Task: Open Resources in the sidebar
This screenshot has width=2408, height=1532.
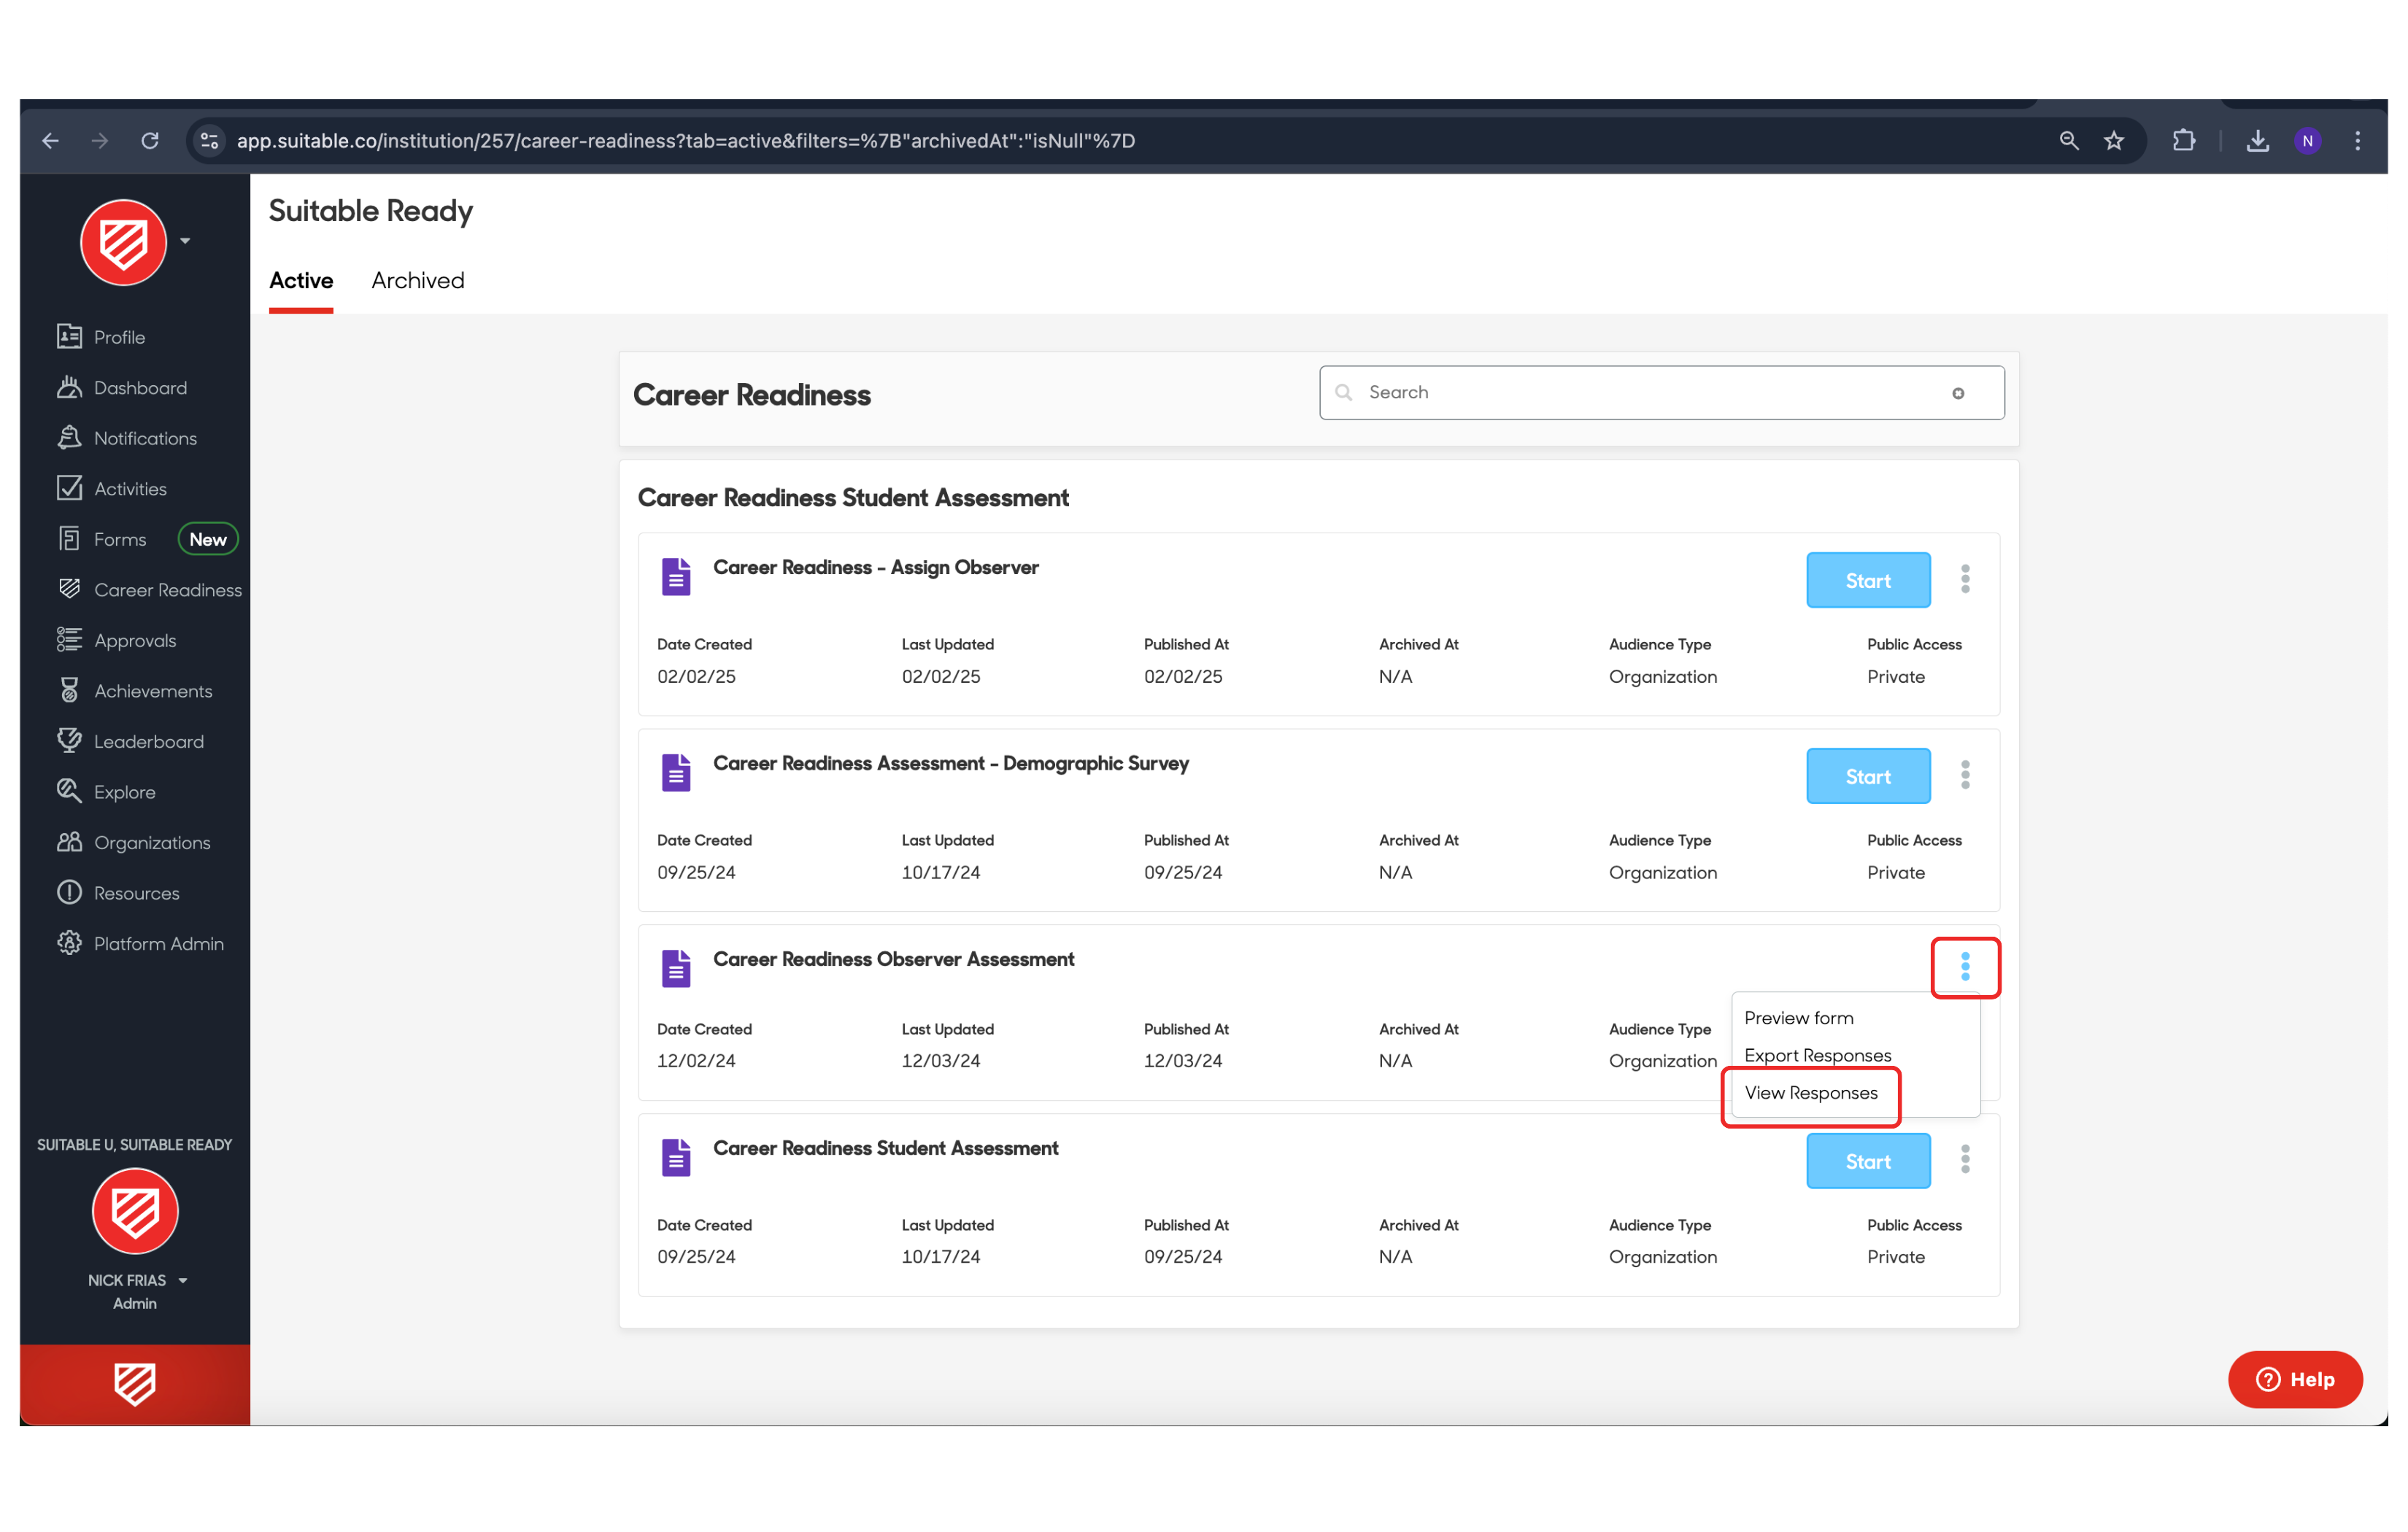Action: coord(119,893)
